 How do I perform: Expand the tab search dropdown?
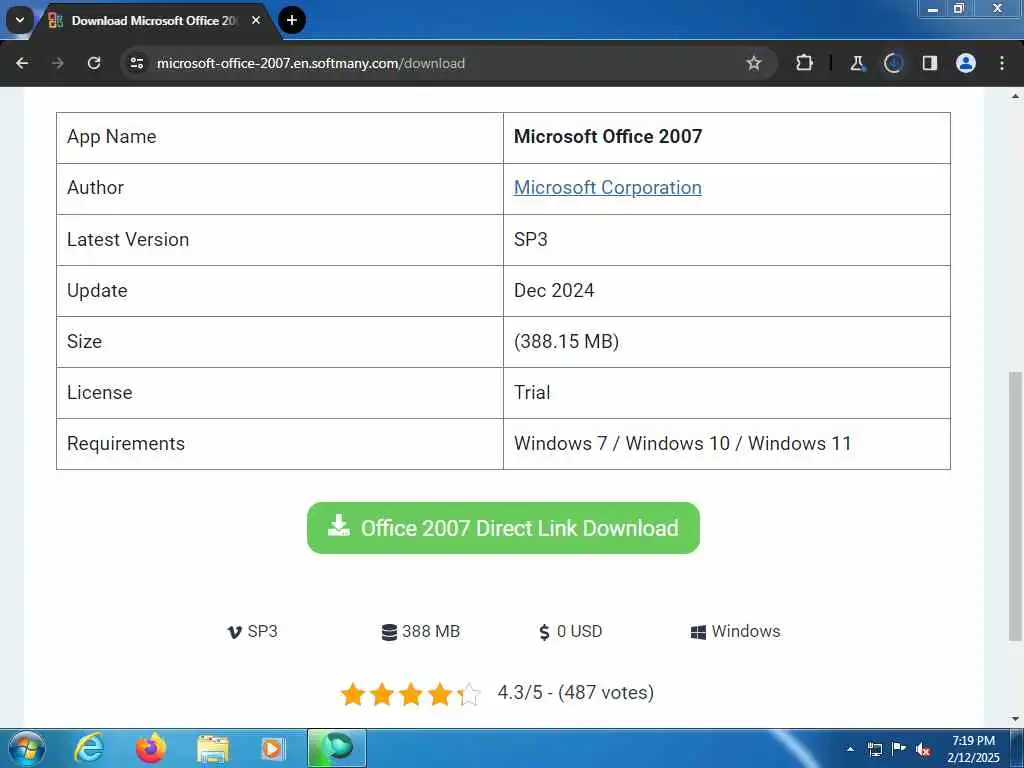pos(20,20)
